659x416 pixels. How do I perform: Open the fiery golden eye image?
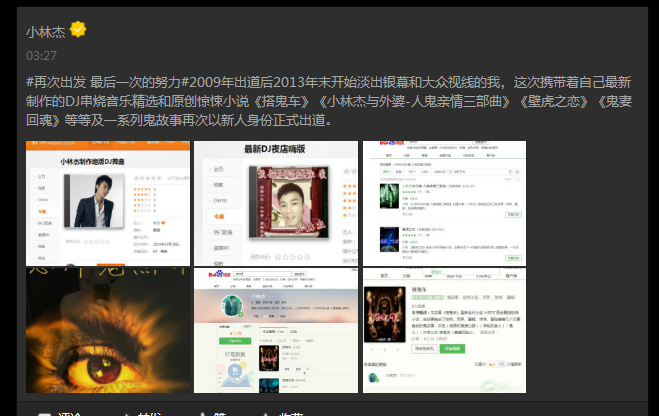tap(108, 330)
